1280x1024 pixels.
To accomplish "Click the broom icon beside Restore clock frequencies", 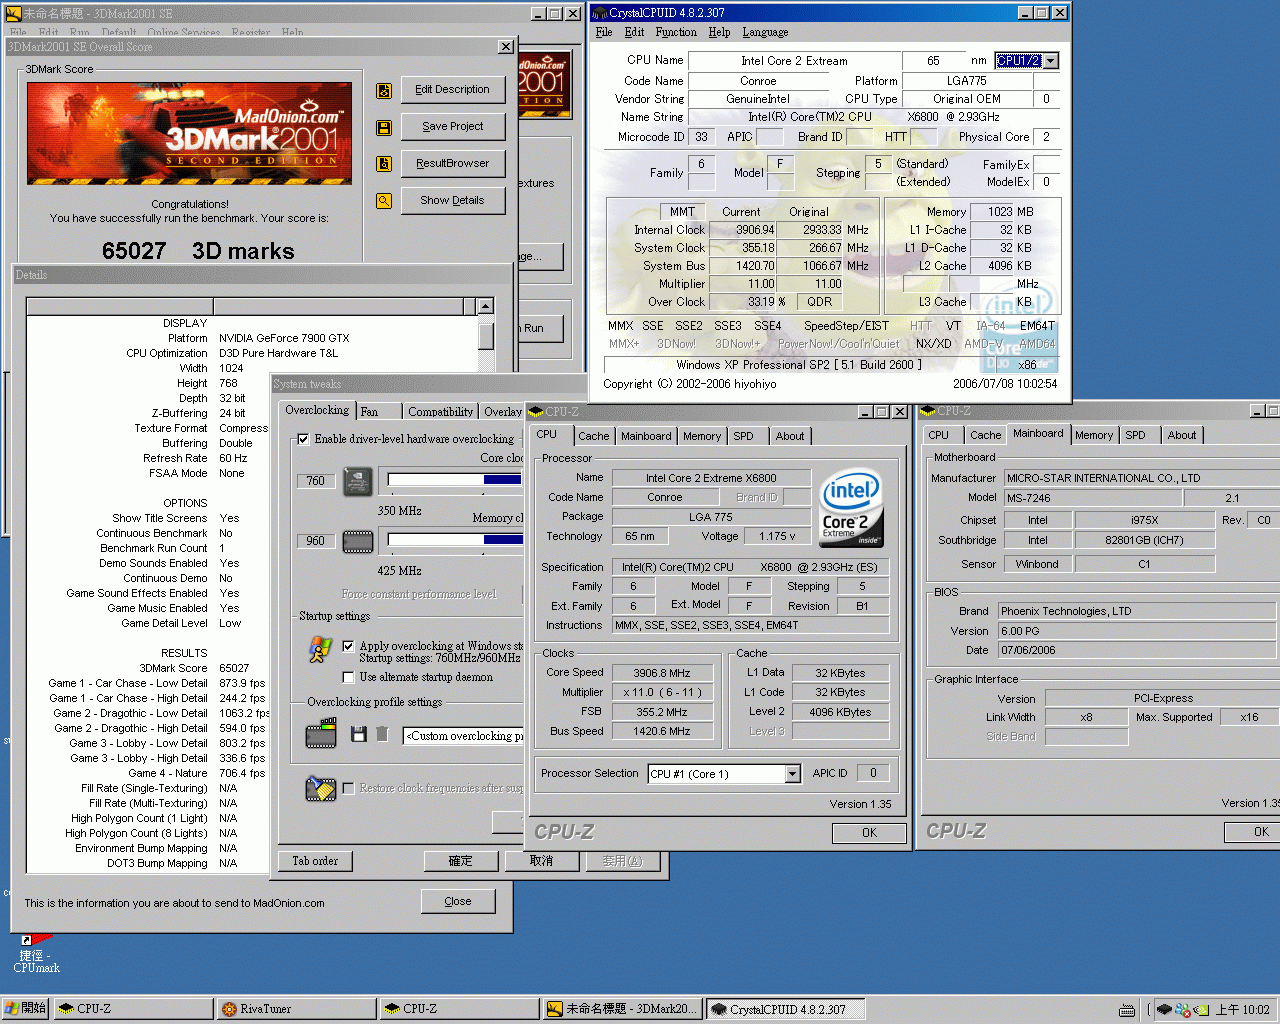I will [321, 788].
